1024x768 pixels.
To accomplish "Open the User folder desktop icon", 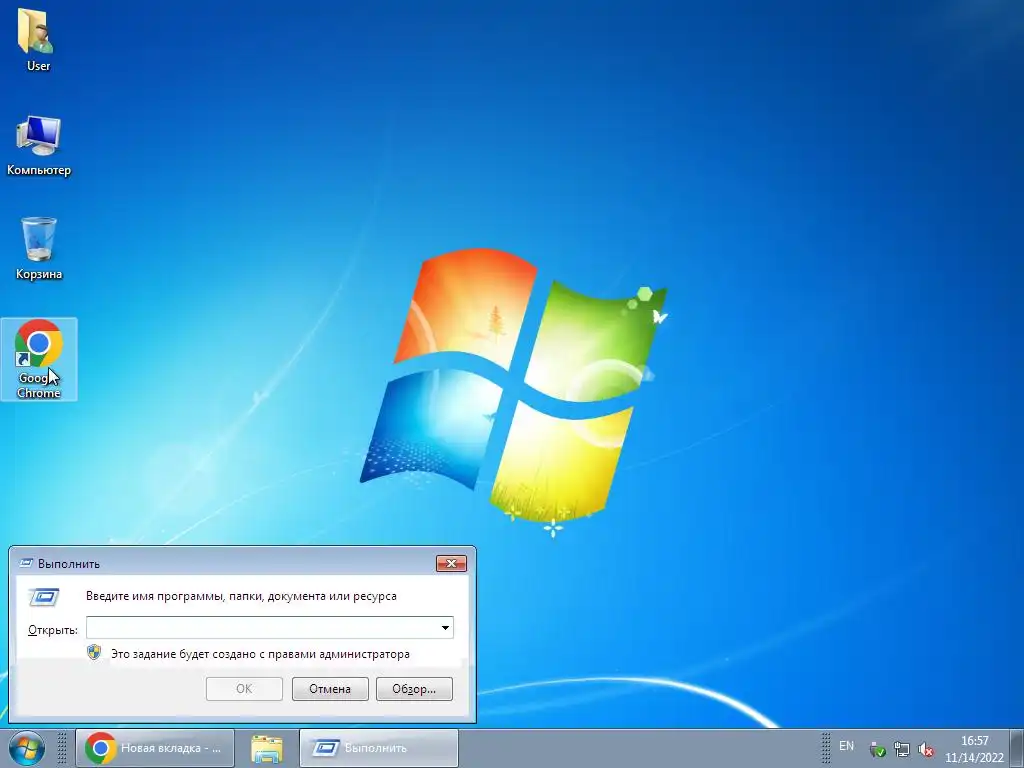I will coord(38,39).
